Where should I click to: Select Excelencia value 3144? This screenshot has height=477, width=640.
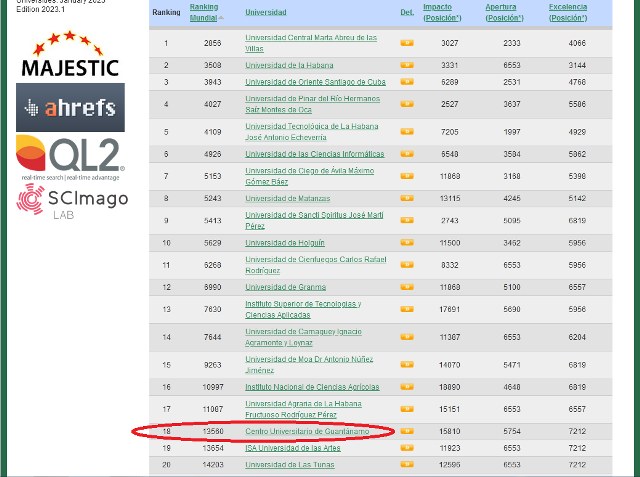point(577,65)
